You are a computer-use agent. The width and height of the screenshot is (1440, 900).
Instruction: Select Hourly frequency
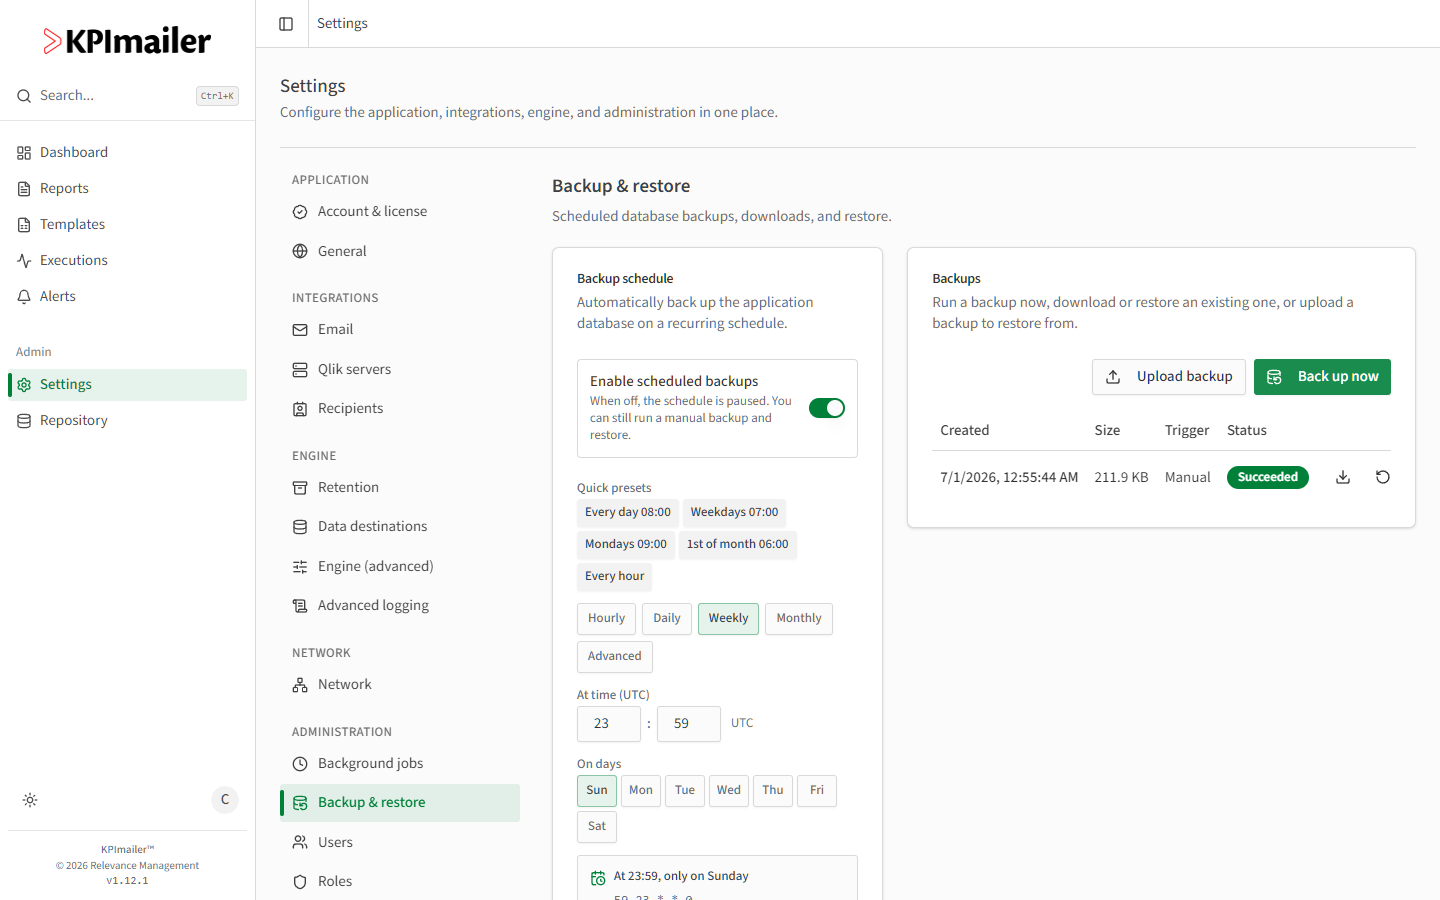click(606, 619)
